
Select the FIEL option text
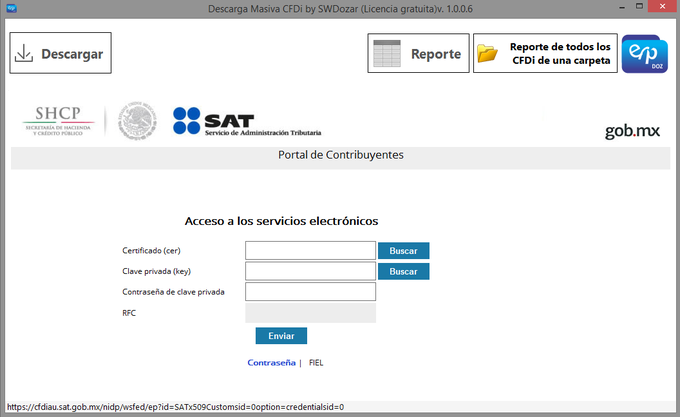[316, 363]
